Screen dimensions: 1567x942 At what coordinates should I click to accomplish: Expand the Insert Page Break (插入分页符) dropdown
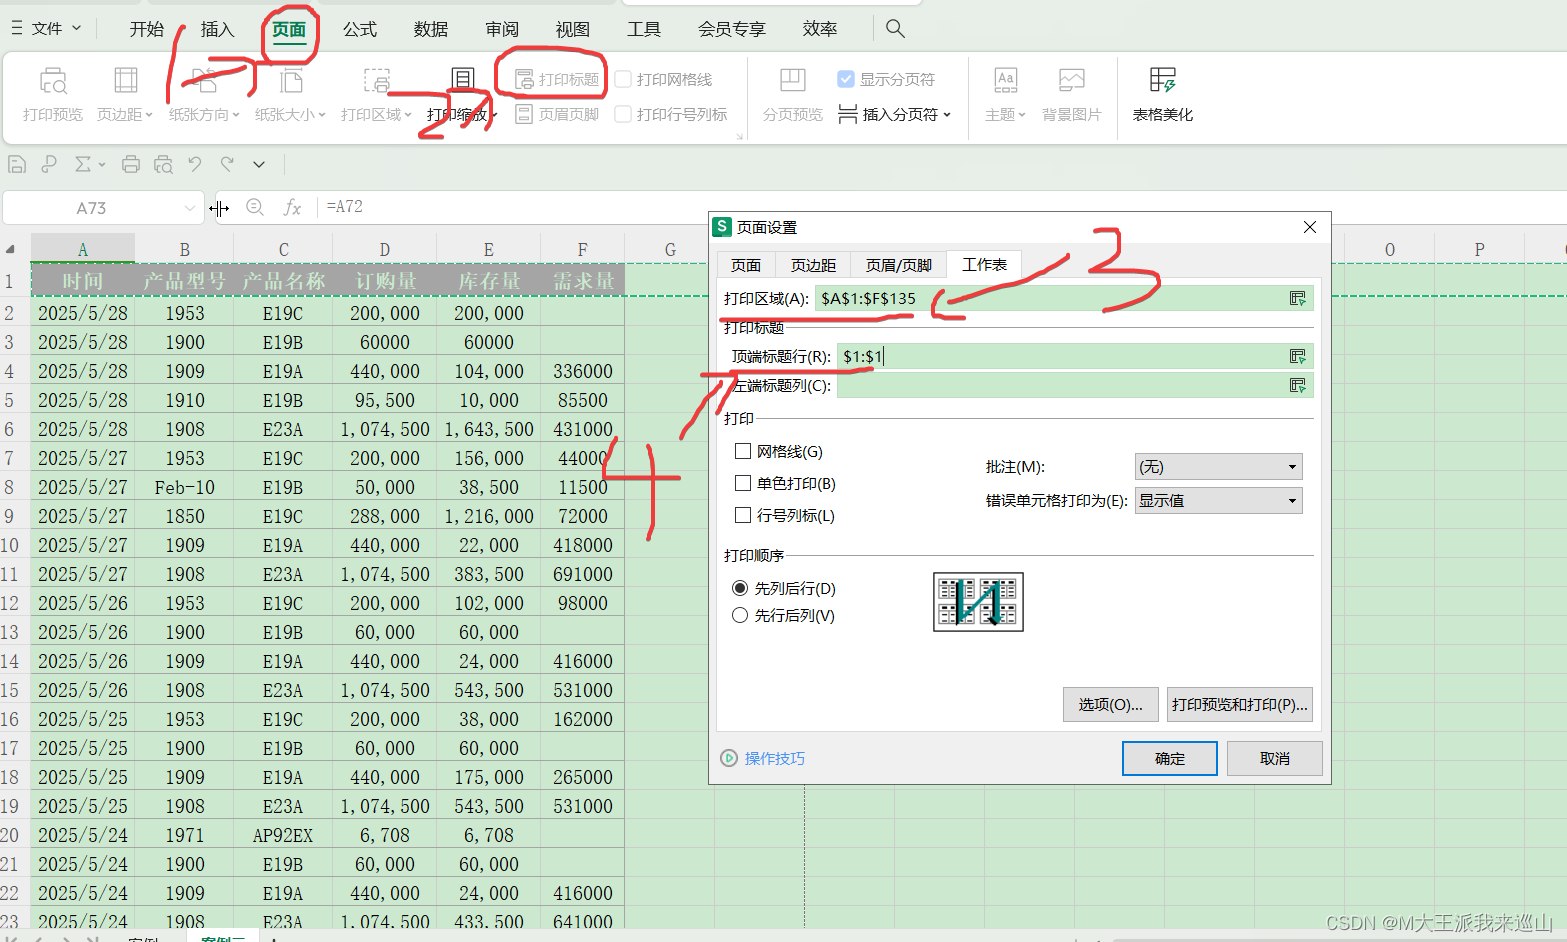(947, 115)
